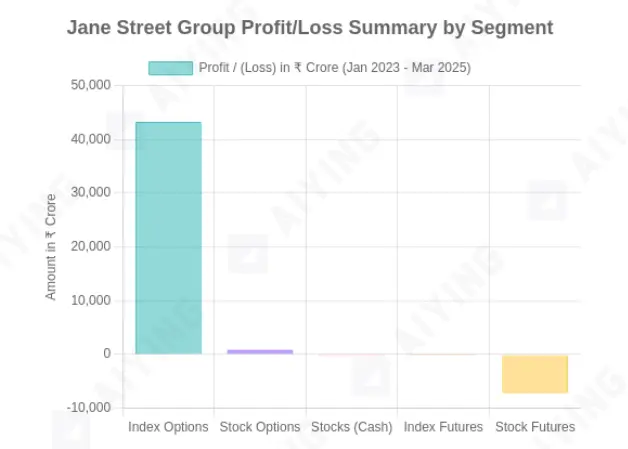
Task: Select the Stocks (Cash) axis label
Action: pos(351,427)
